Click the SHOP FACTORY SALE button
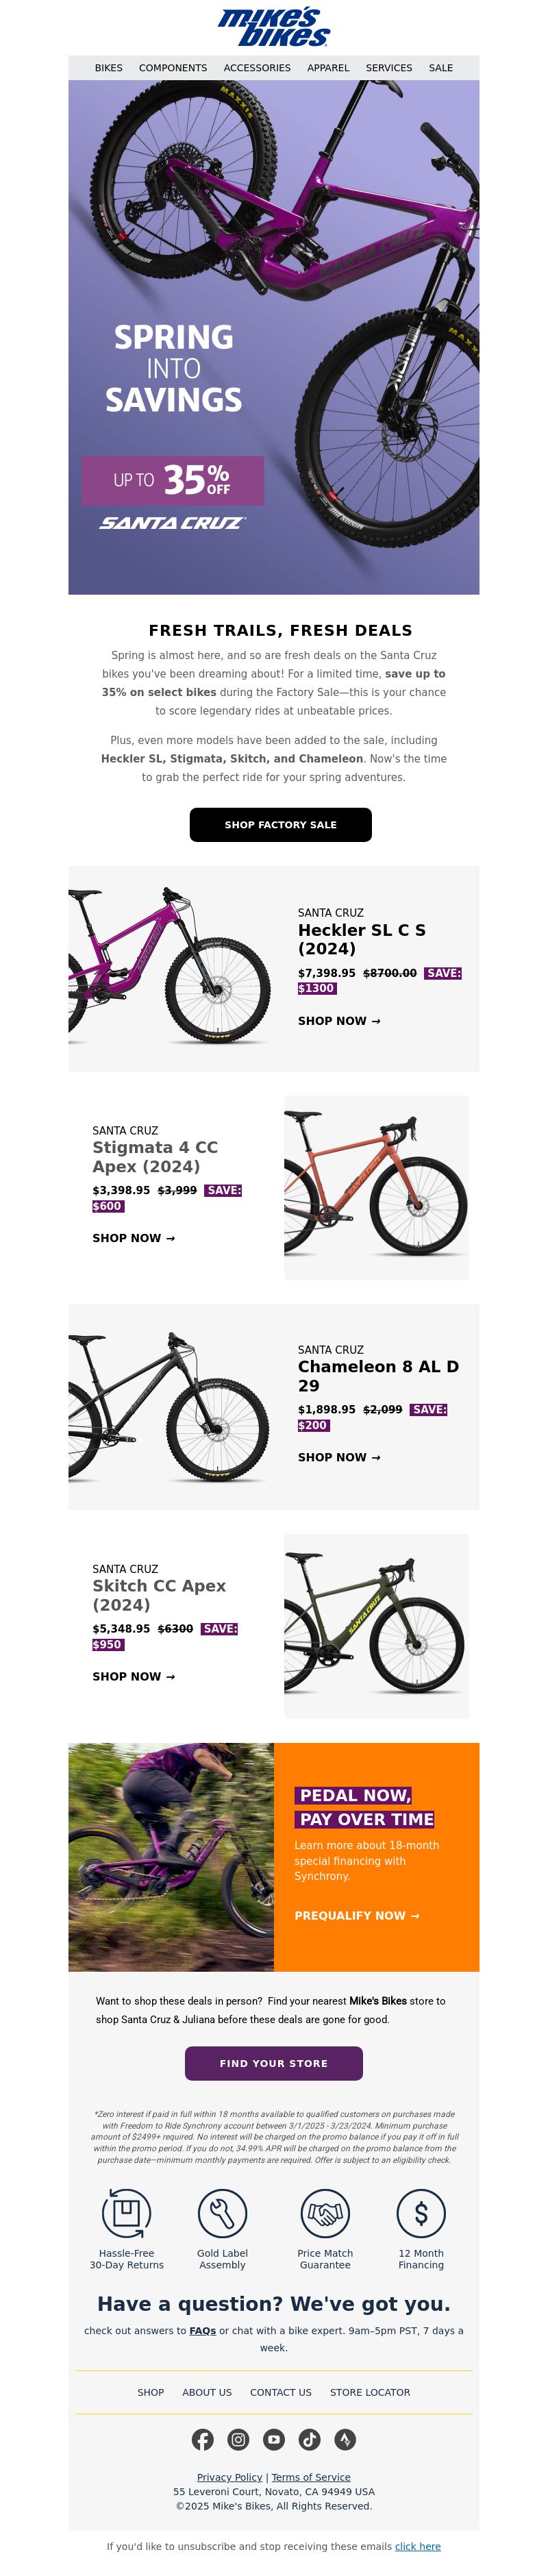Image resolution: width=548 pixels, height=2576 pixels. click(281, 824)
